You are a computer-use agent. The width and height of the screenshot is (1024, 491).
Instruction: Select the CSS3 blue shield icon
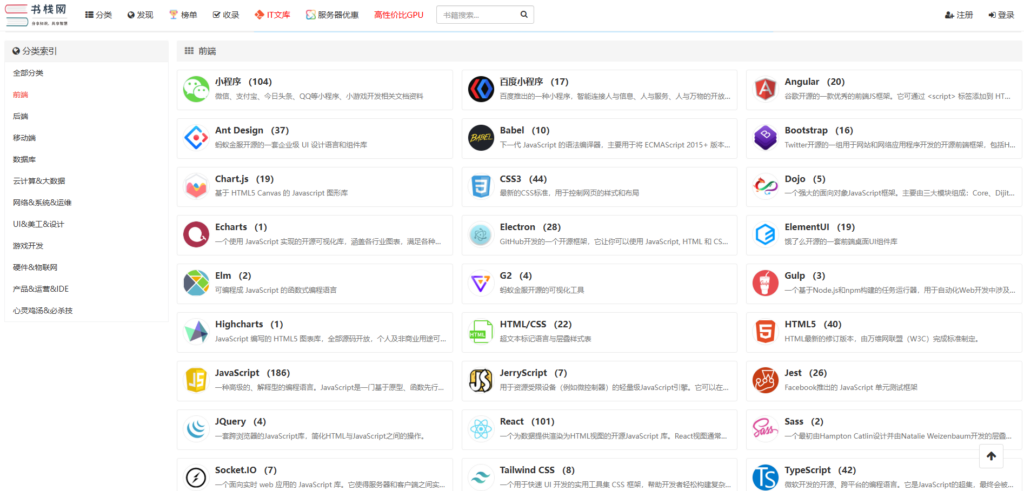[481, 185]
